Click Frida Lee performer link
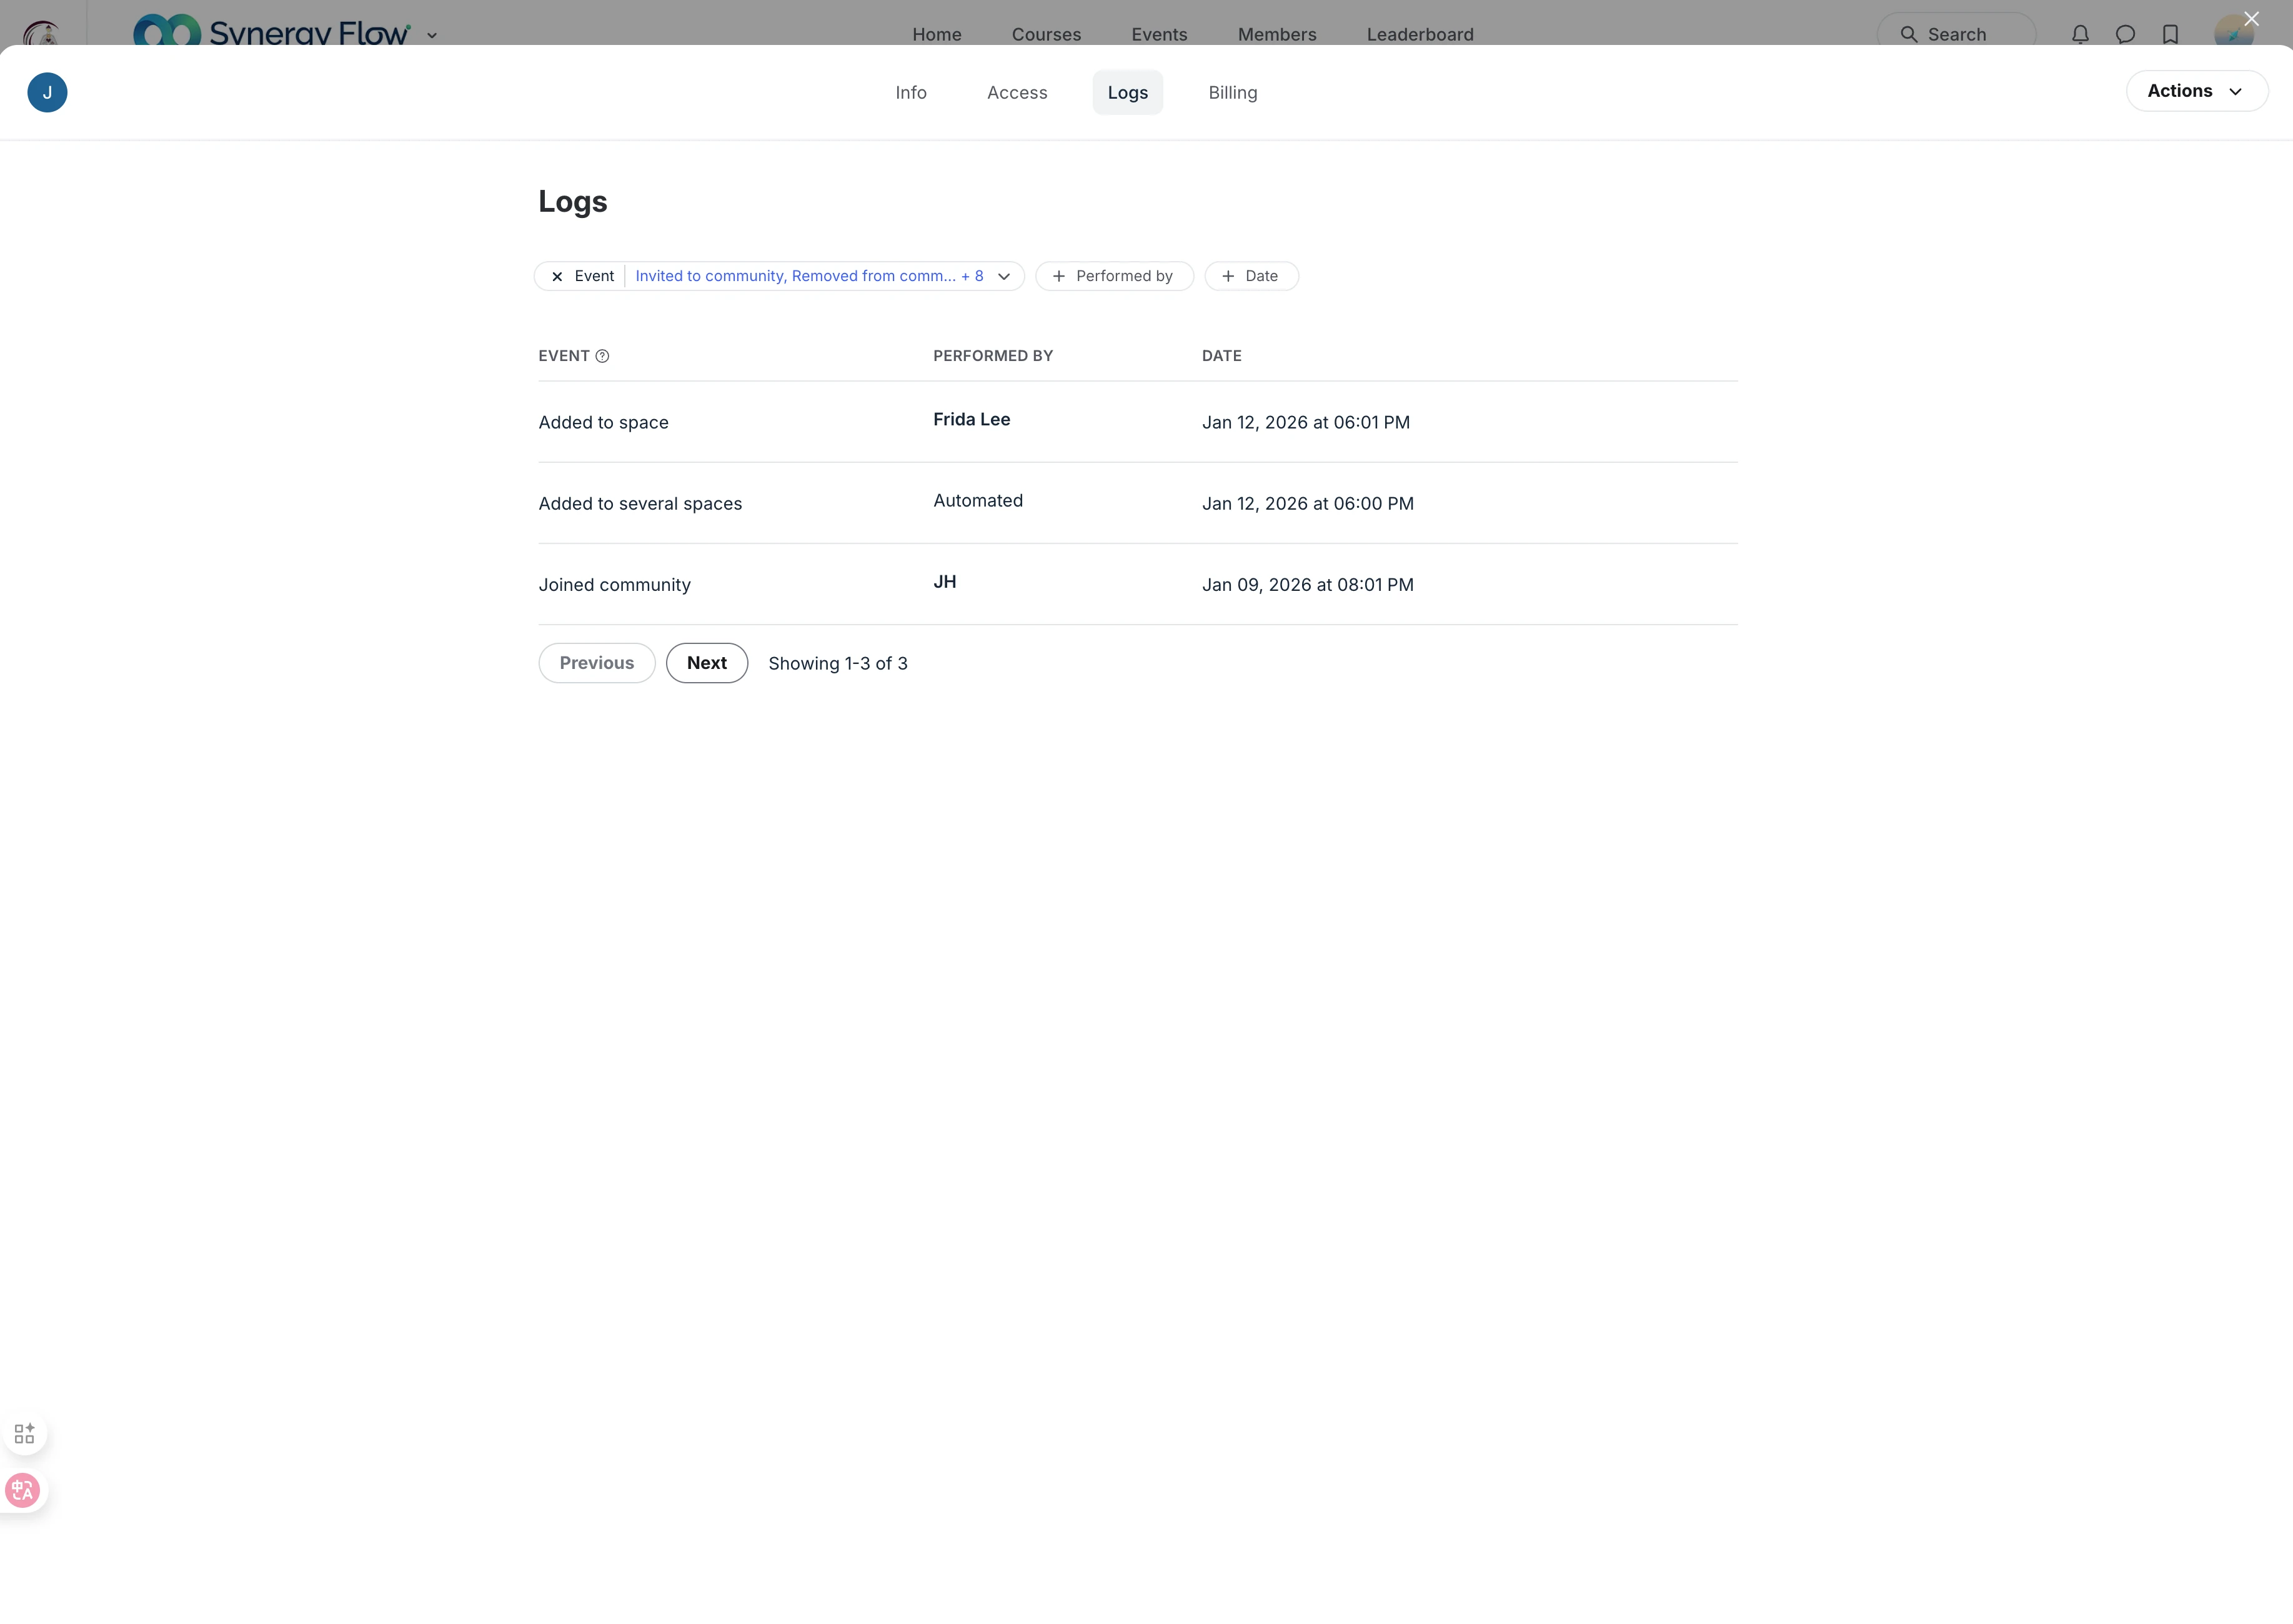The image size is (2293, 1624). 971,419
